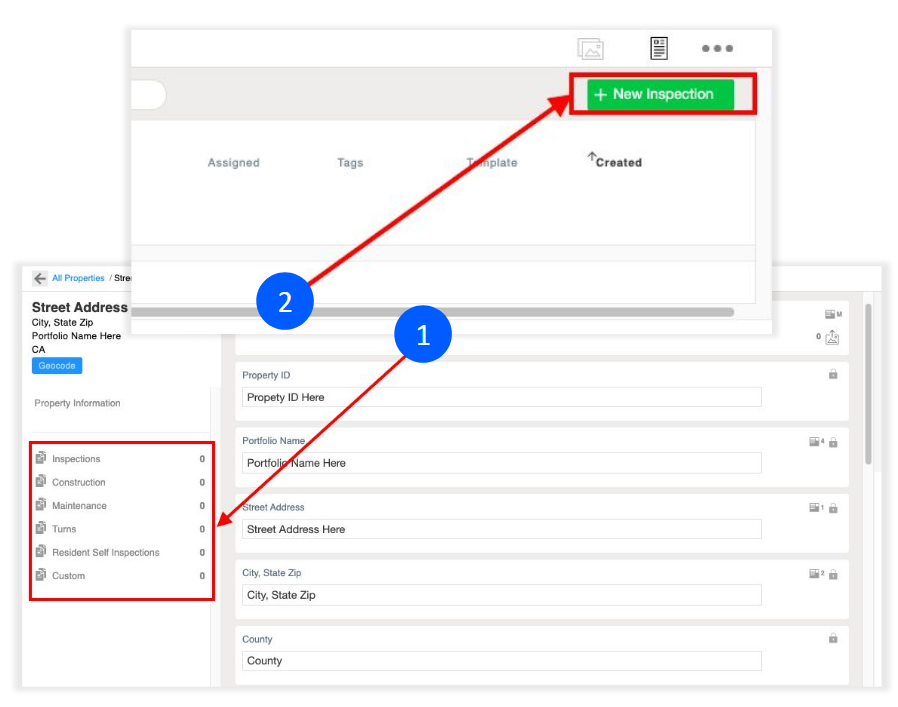Open the three-dot more options menu
The height and width of the screenshot is (707, 898).
tap(717, 48)
